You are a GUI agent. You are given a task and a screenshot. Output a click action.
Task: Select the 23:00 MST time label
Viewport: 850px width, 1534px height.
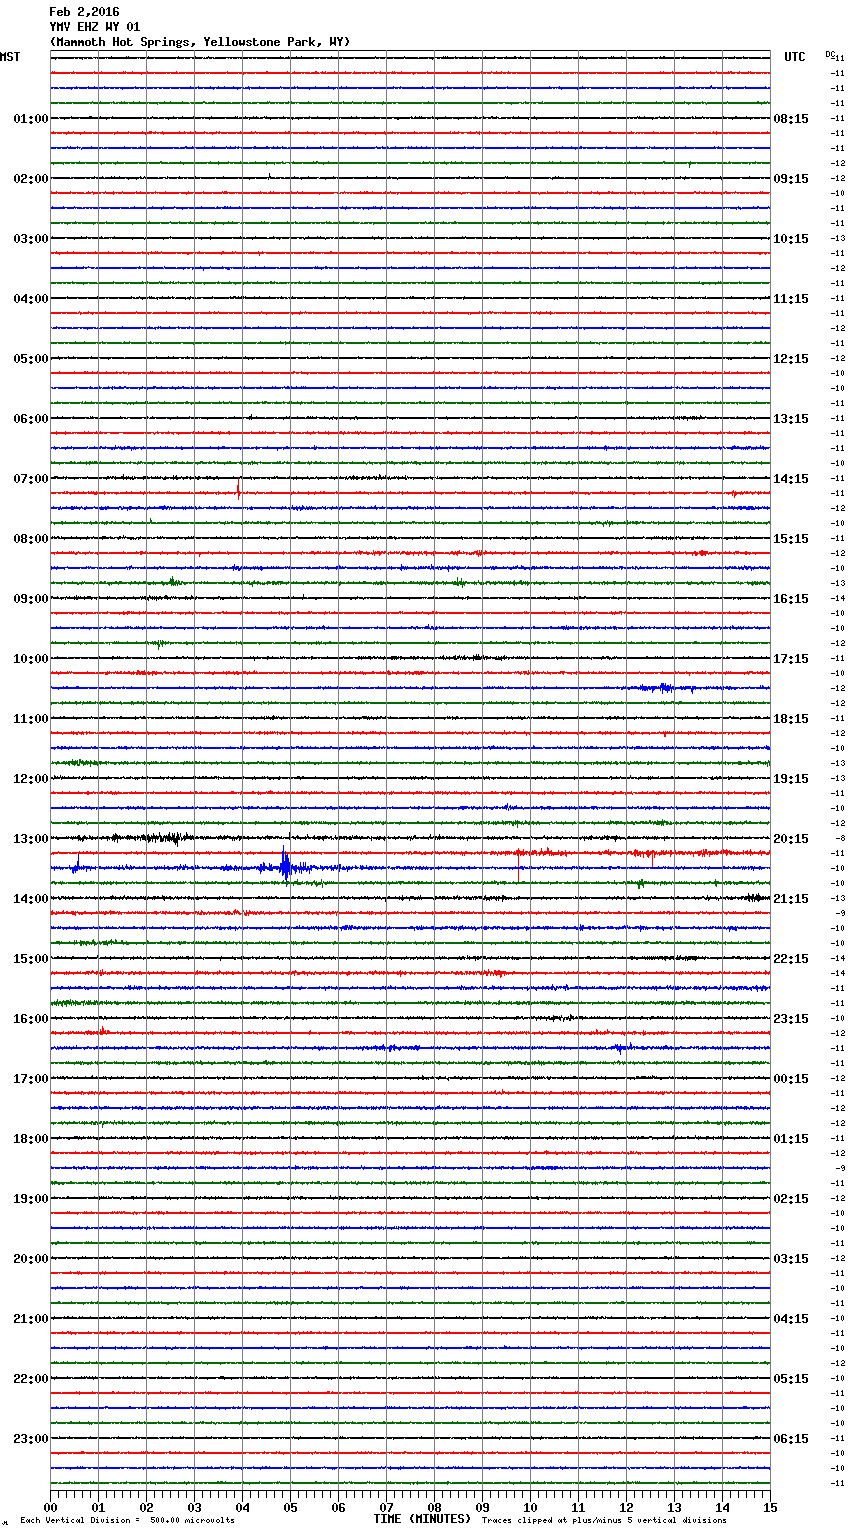[30, 1439]
